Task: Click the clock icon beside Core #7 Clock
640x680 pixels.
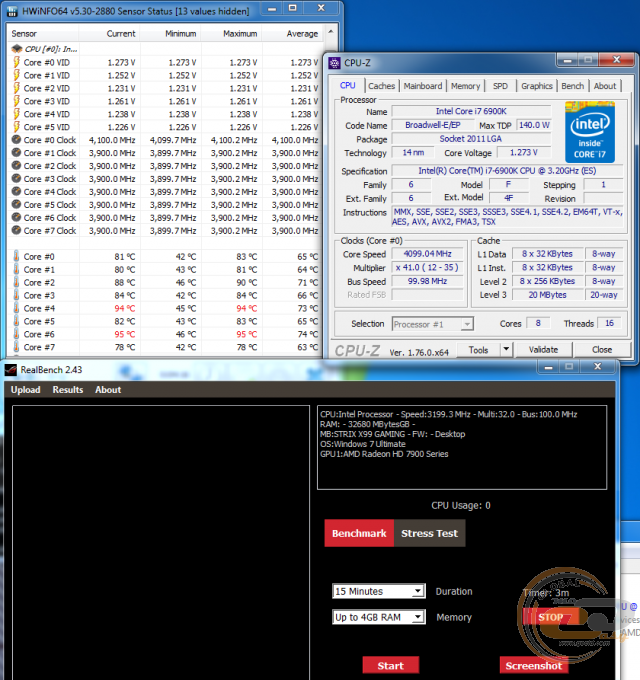Action: pos(16,230)
